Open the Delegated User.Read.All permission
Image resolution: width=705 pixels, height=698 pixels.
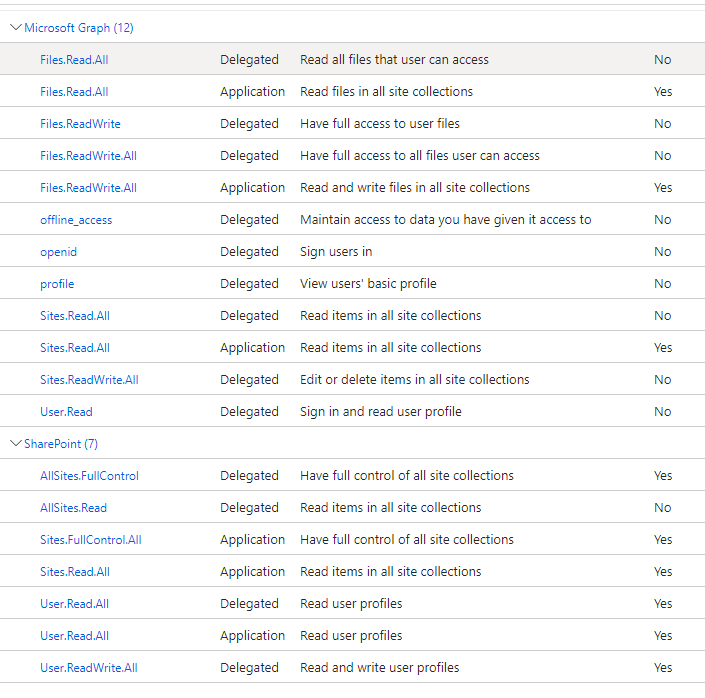74,604
